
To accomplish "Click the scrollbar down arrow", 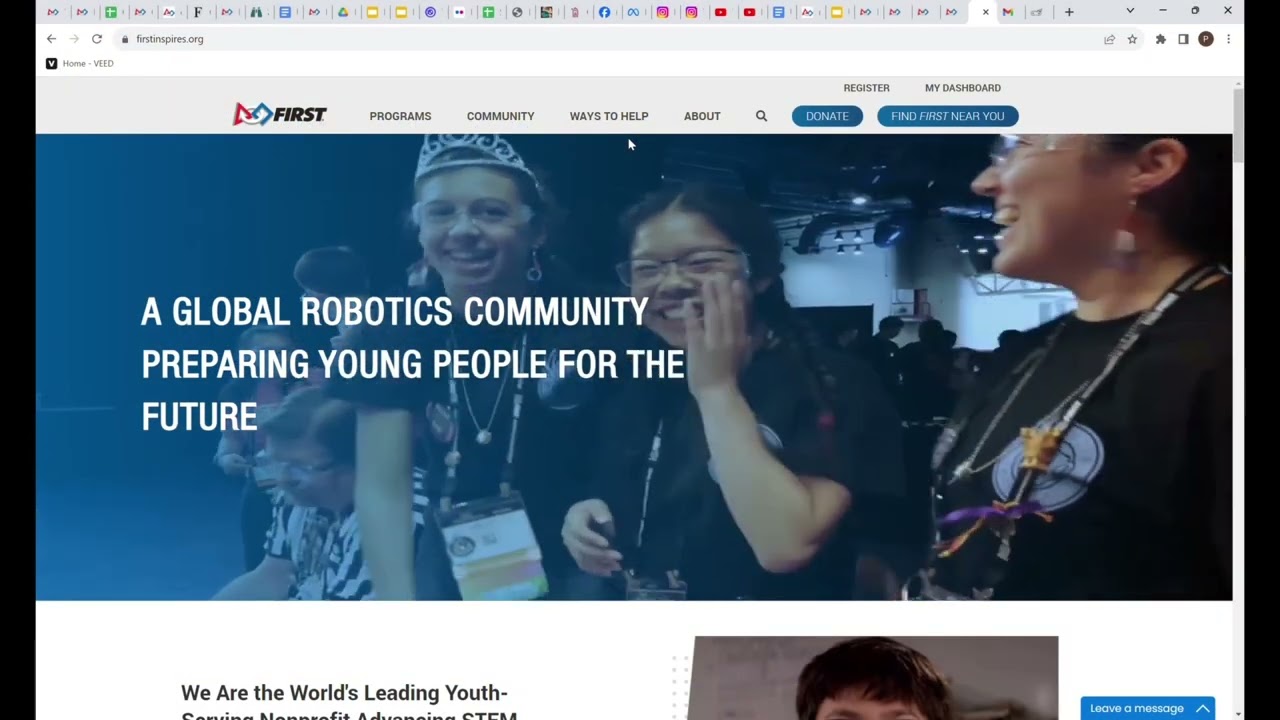I will pos(1238,714).
